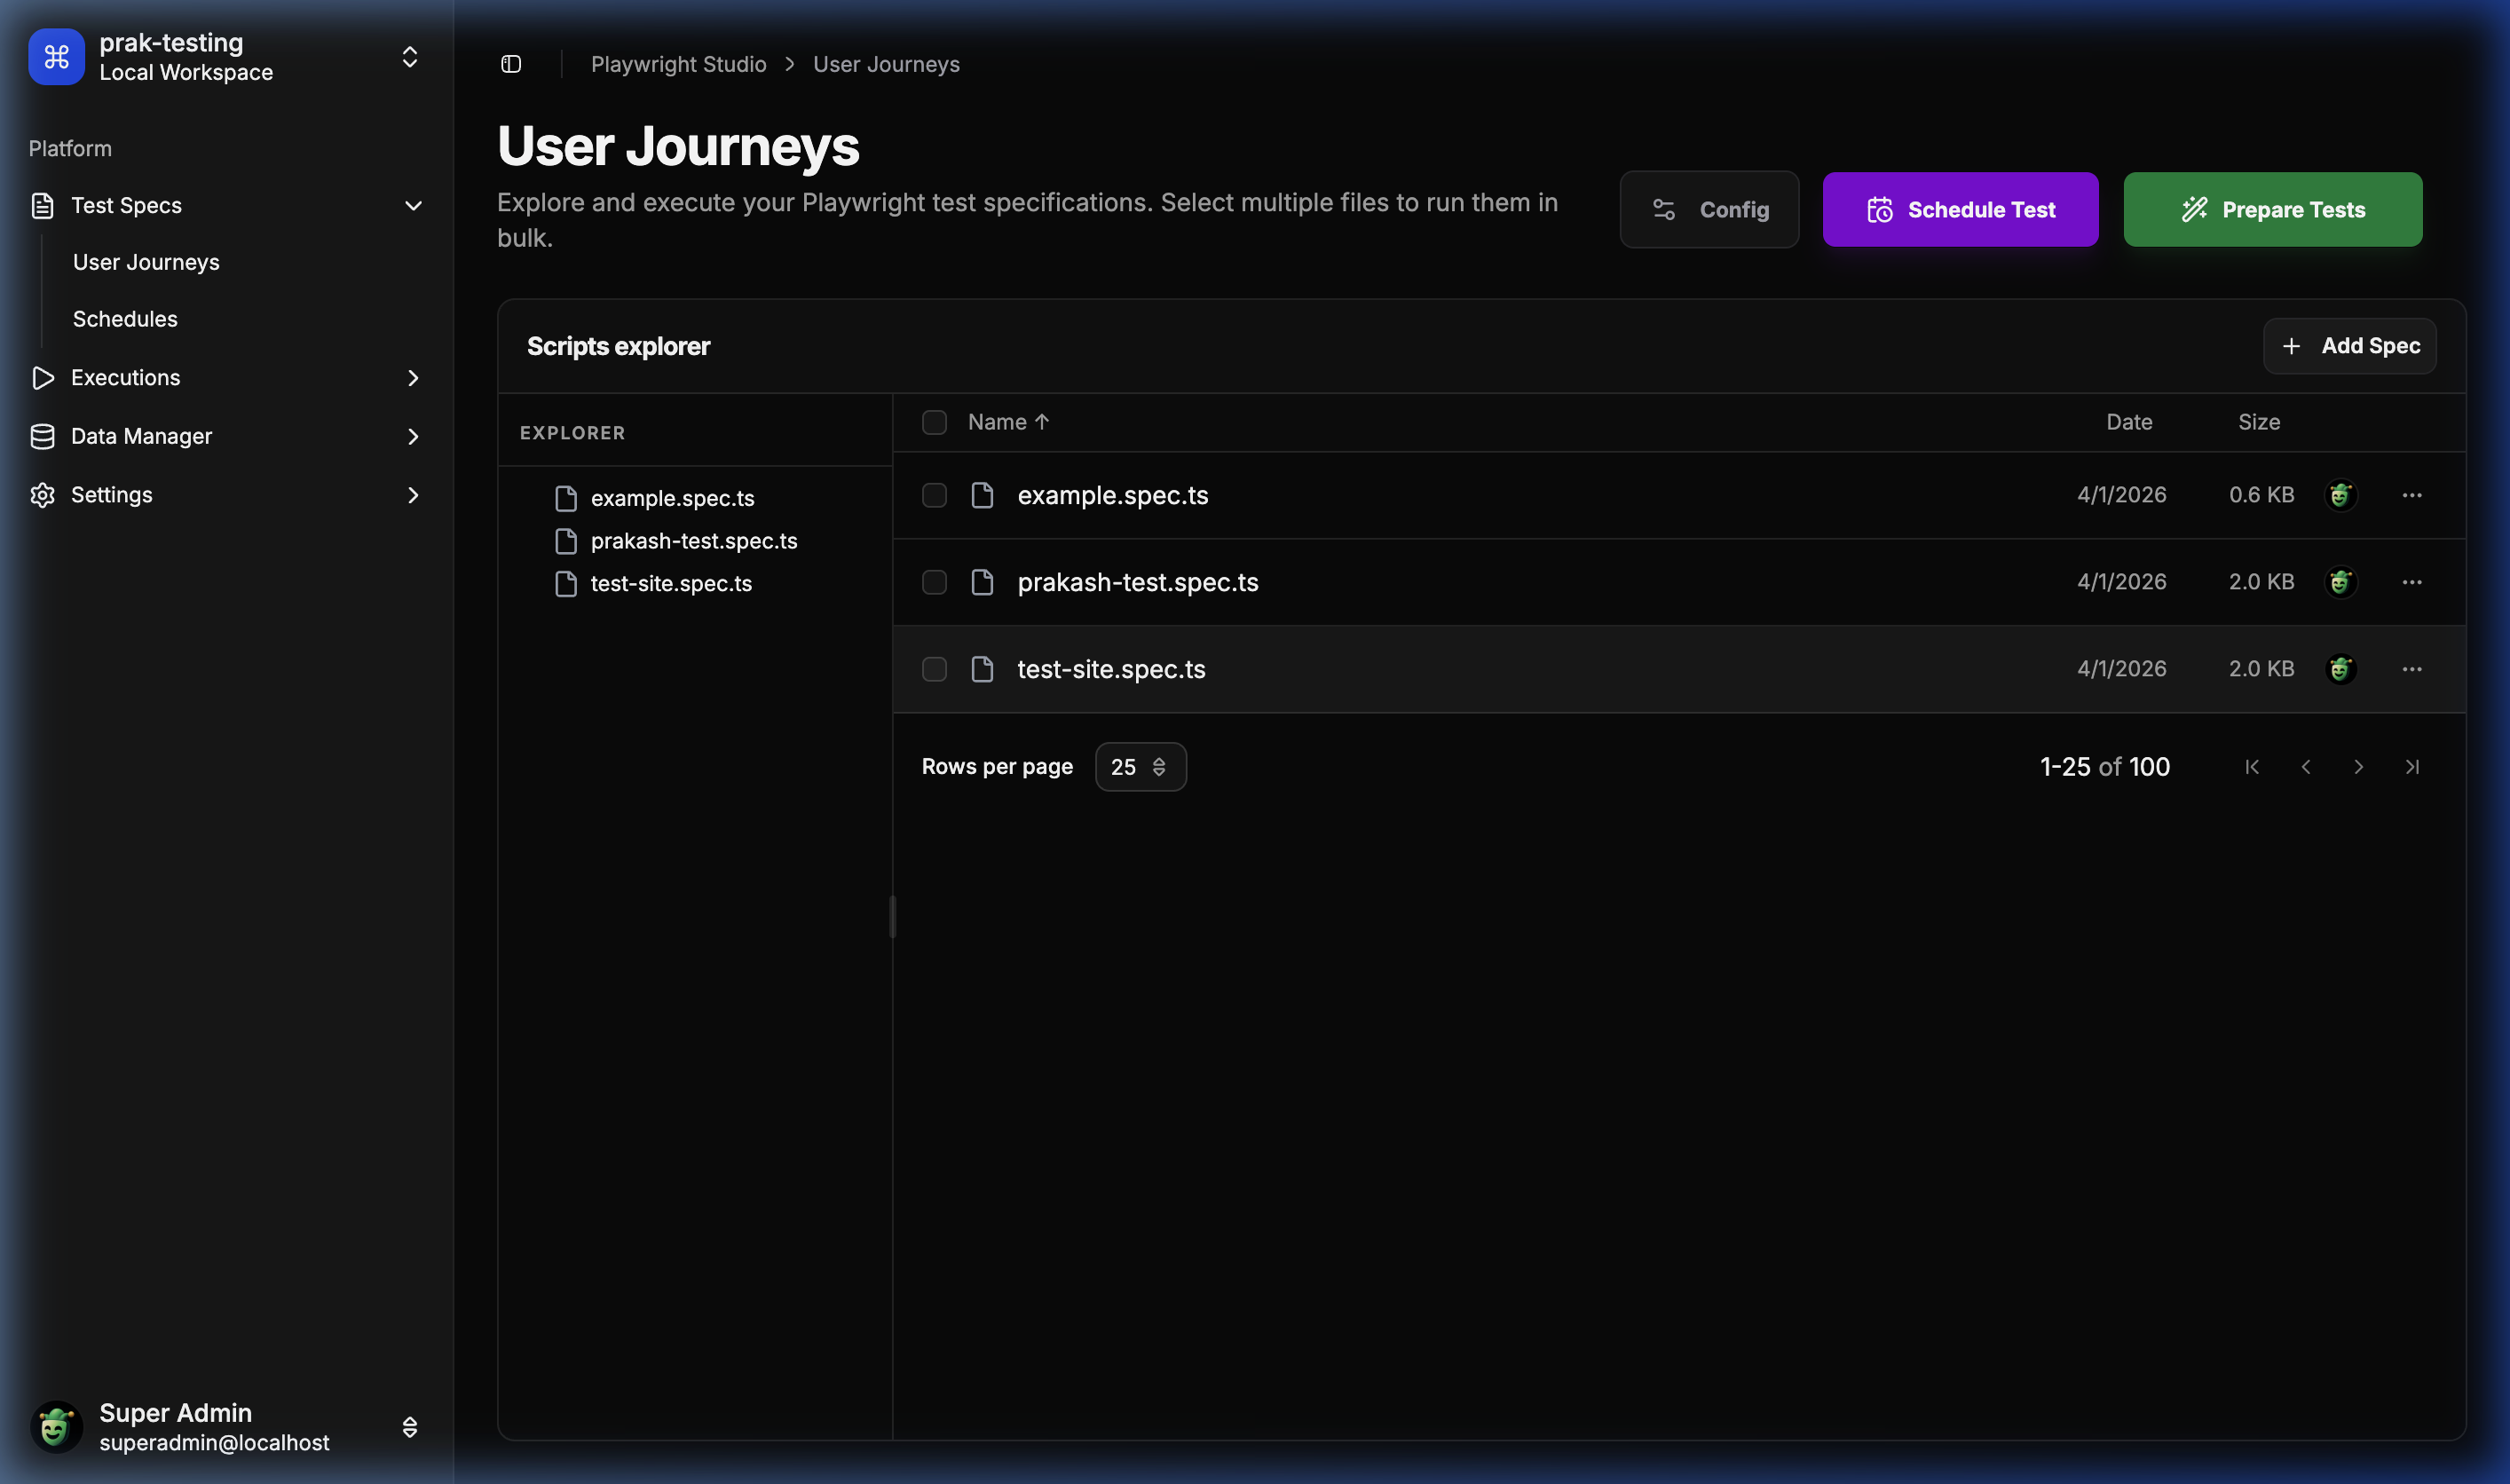
Task: Click the Test Specs document icon
Action: point(42,206)
